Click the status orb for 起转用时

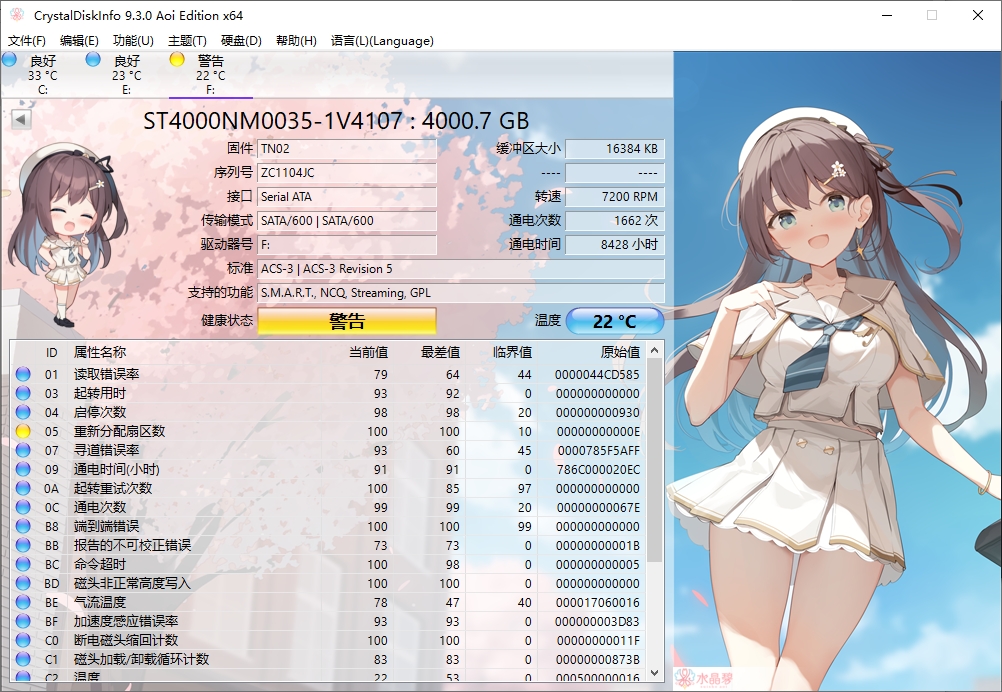pos(23,393)
